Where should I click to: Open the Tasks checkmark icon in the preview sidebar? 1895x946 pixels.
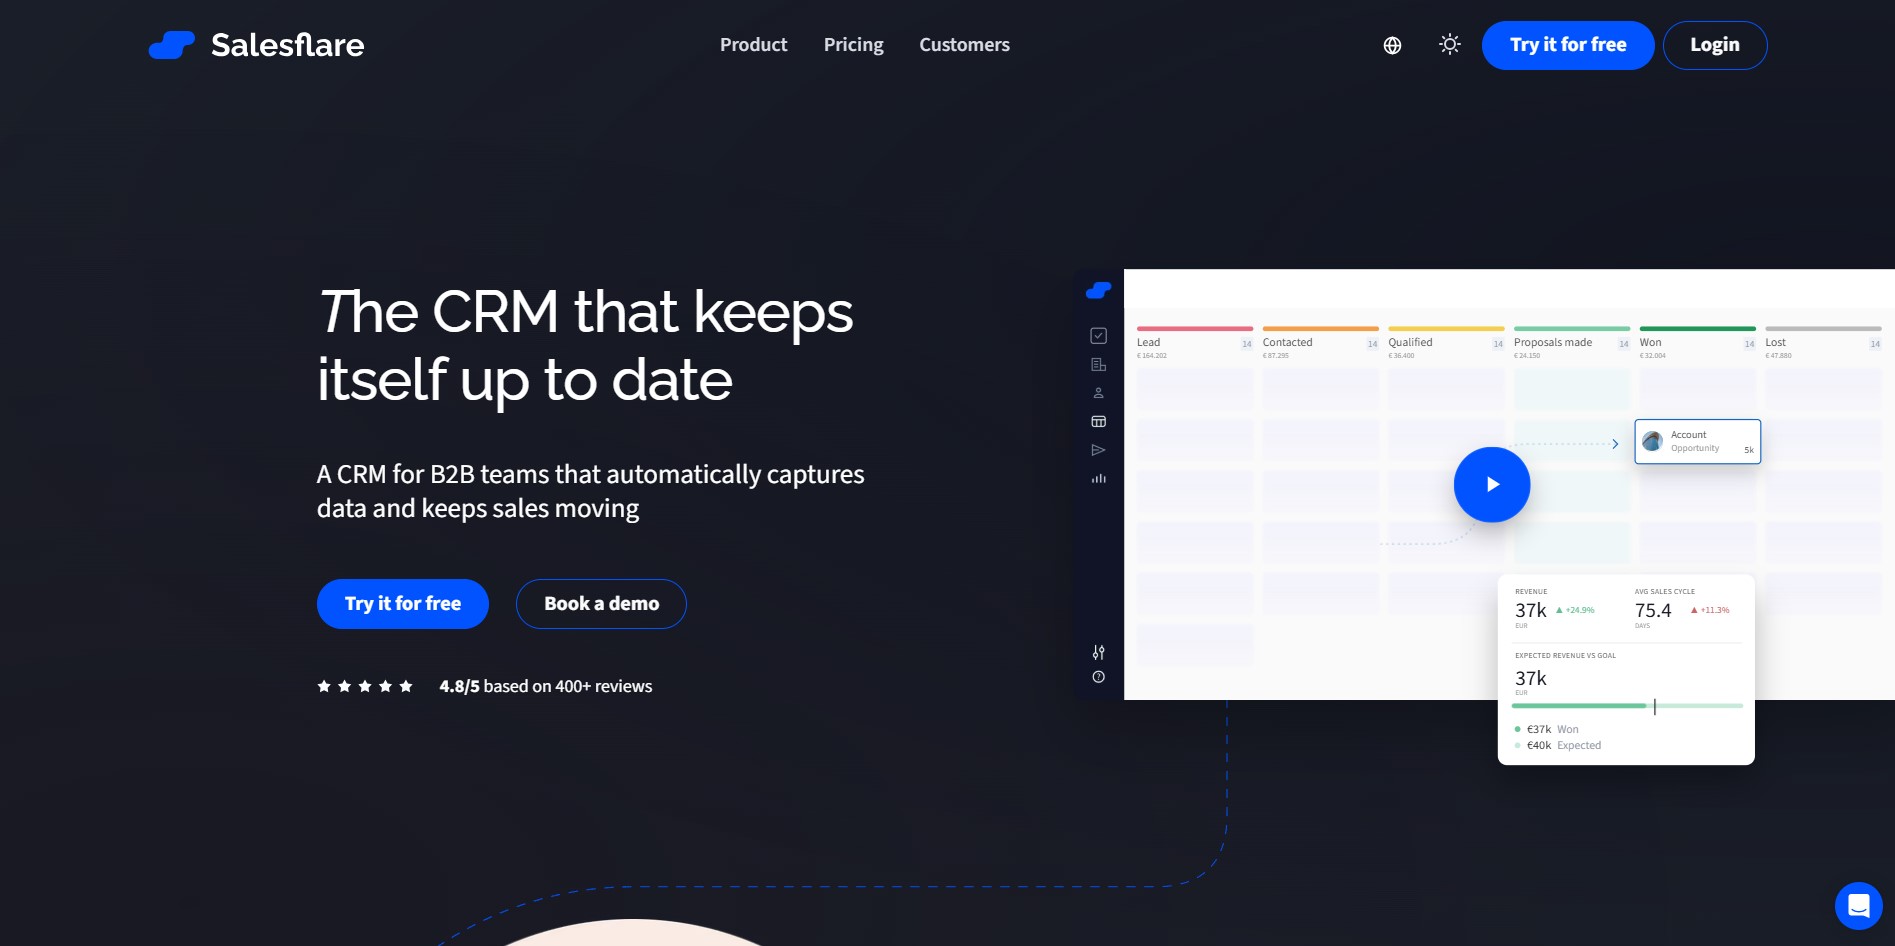pyautogui.click(x=1099, y=336)
